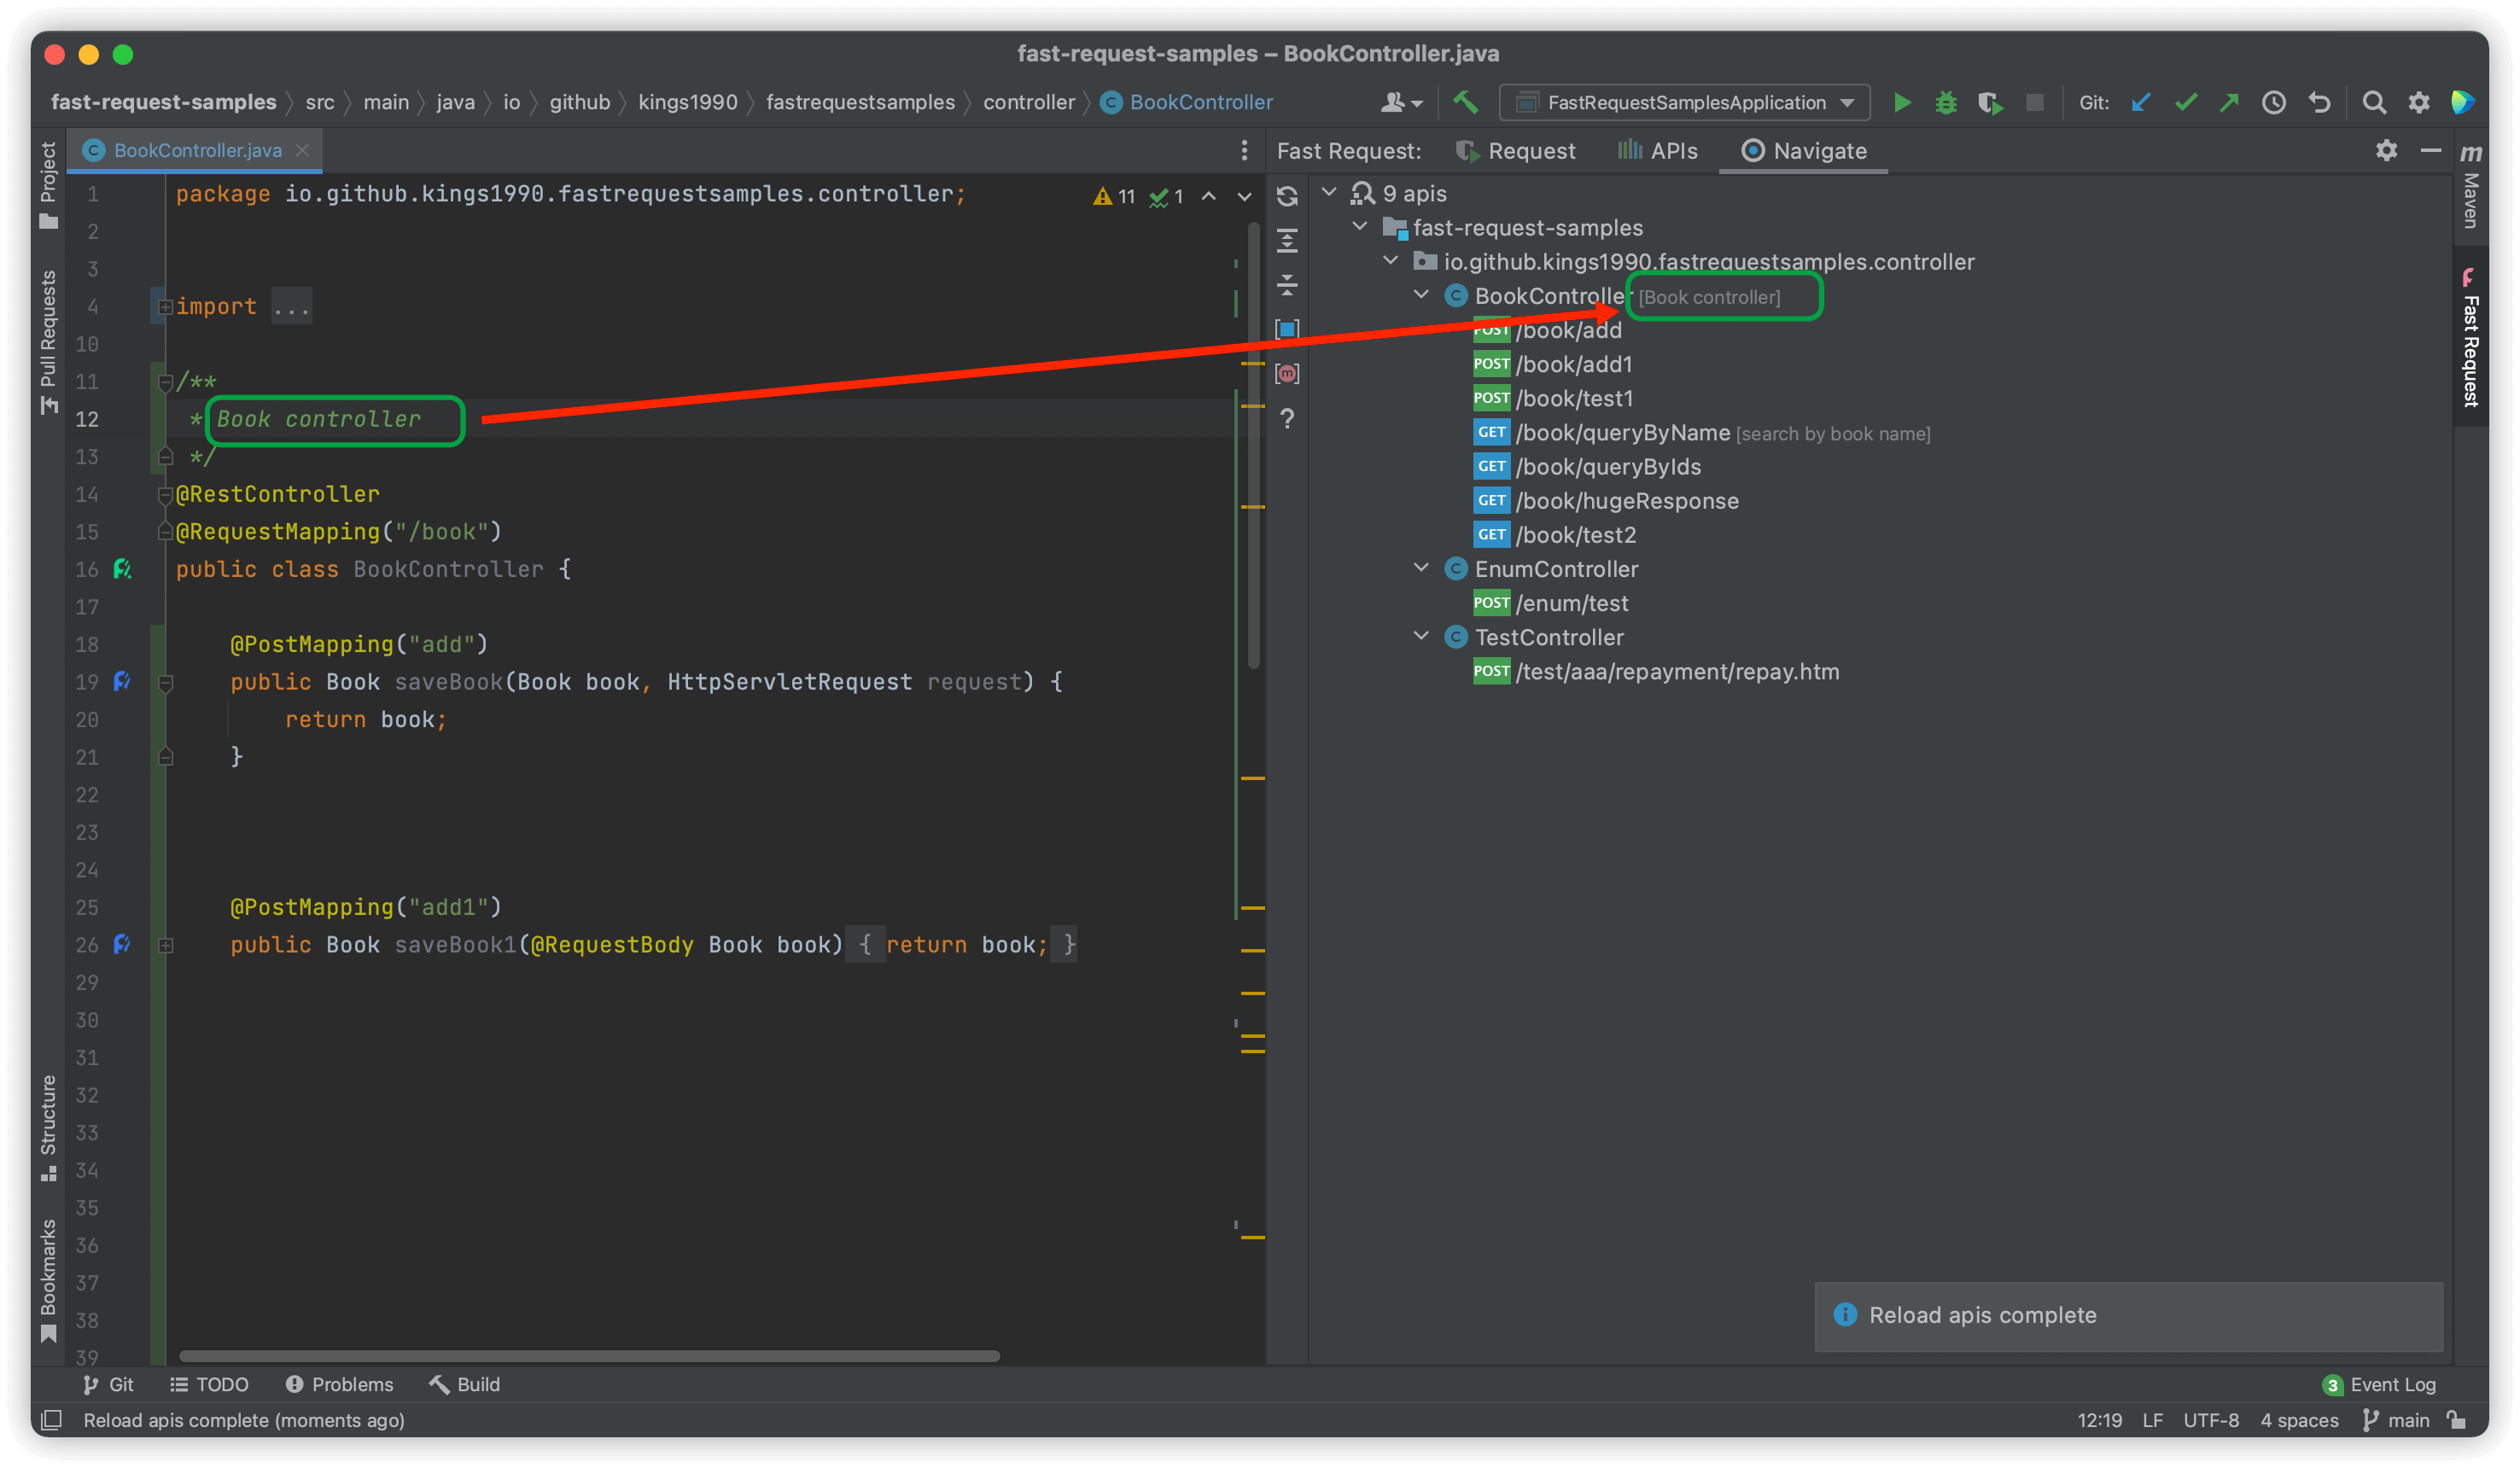Collapse the EnumController tree node

coord(1421,568)
